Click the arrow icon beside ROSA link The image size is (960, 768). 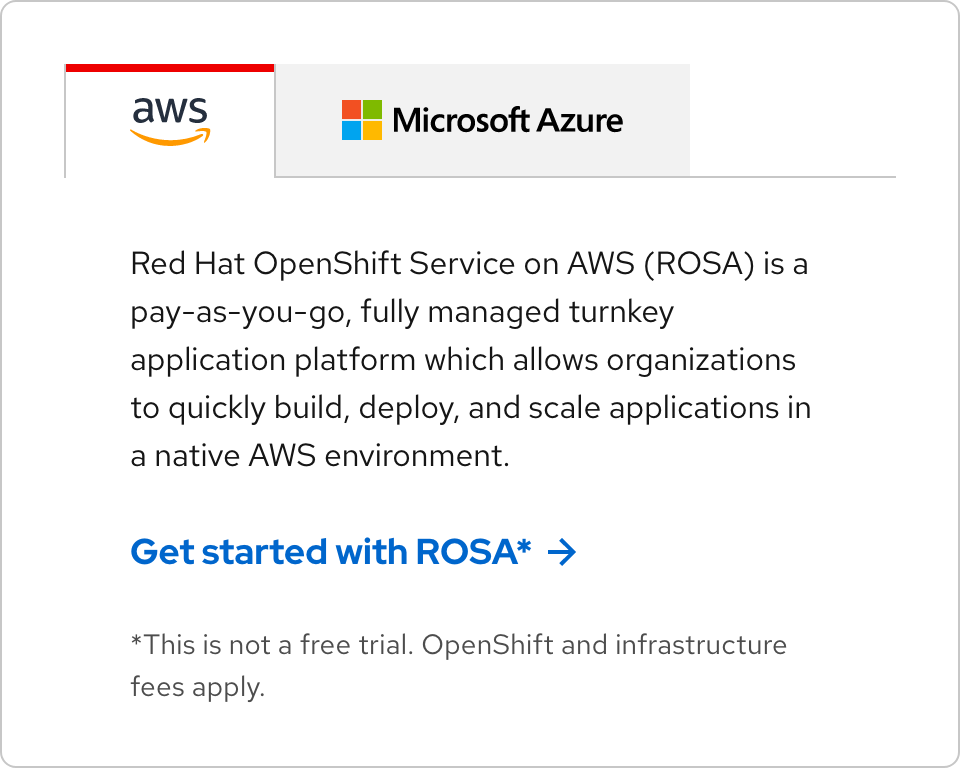pyautogui.click(x=563, y=552)
